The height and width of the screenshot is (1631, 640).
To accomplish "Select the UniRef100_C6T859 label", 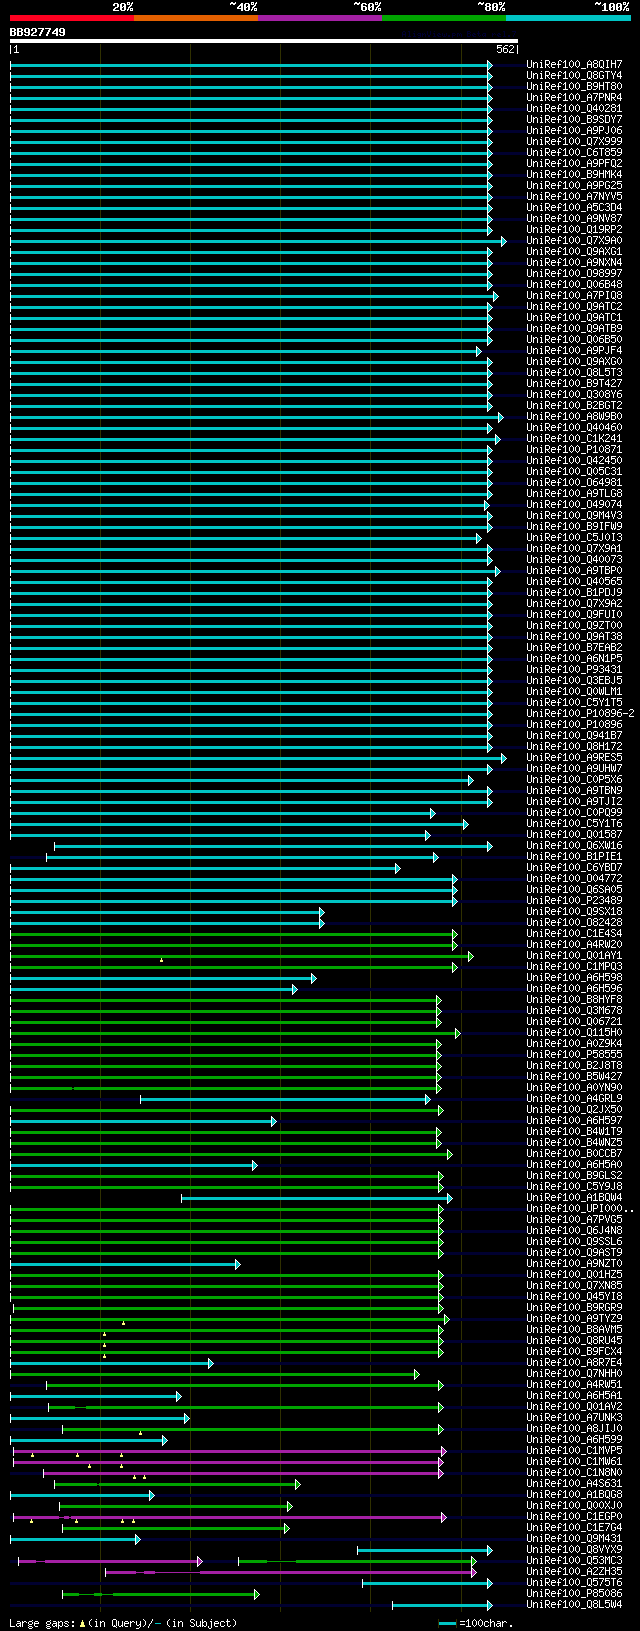I will tap(574, 153).
